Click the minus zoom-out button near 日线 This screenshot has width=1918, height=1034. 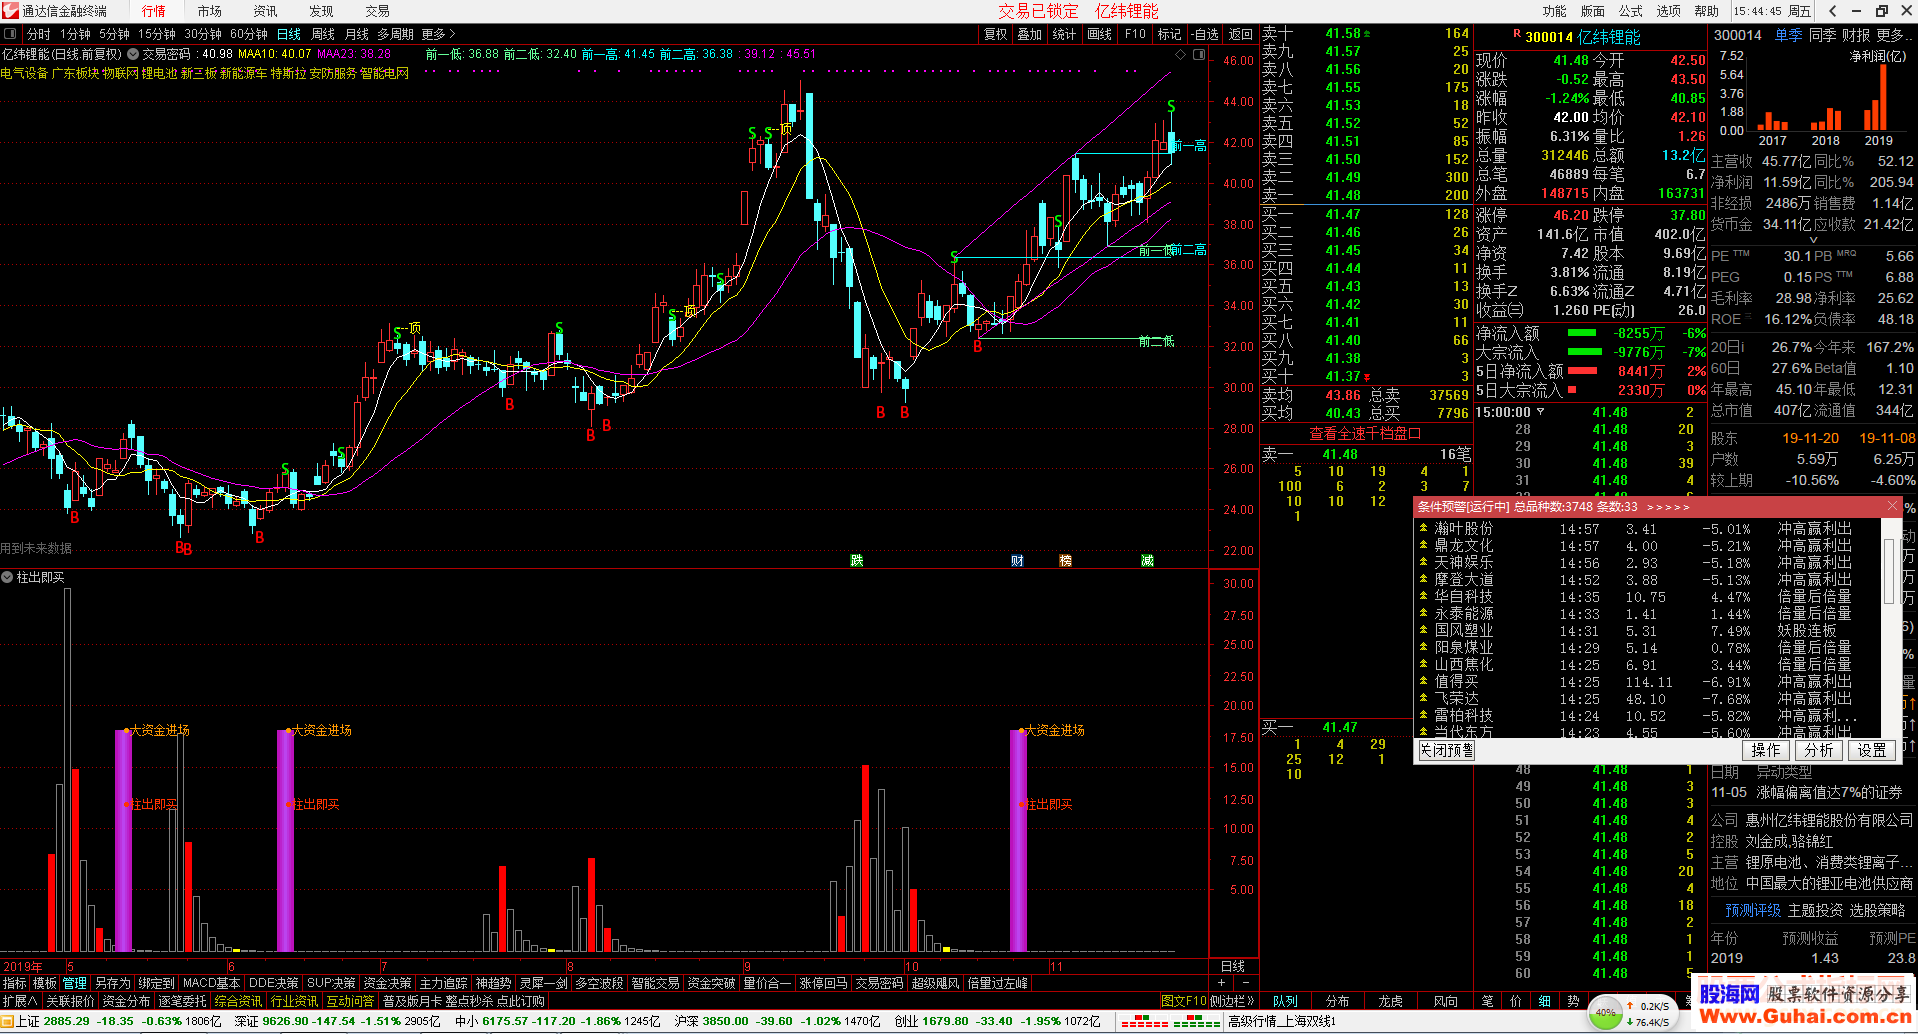click(1245, 983)
